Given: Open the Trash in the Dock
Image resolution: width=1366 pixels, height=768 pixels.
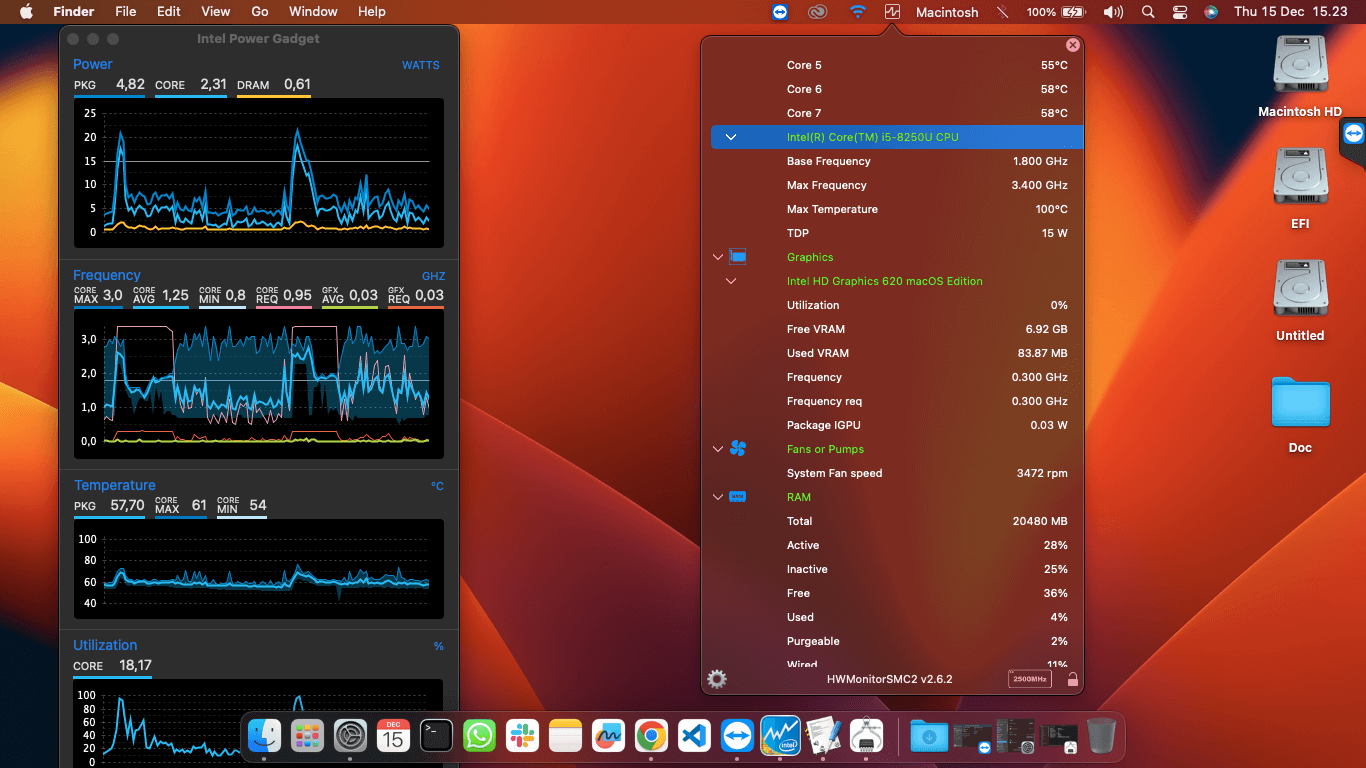Looking at the screenshot, I should (x=1101, y=737).
